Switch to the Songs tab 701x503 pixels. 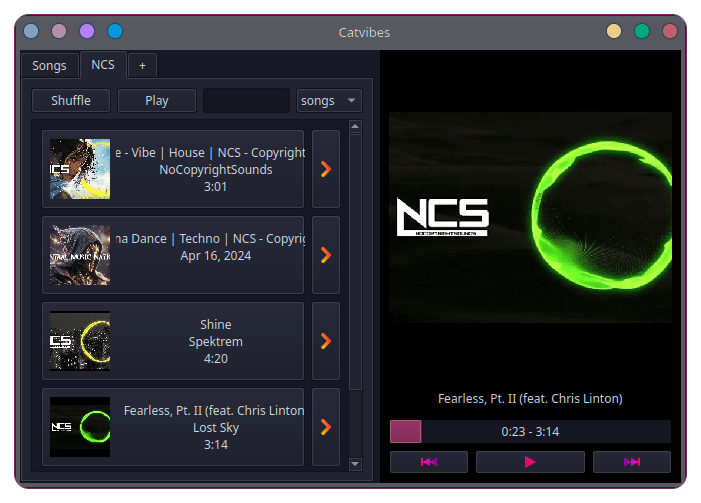coord(49,66)
